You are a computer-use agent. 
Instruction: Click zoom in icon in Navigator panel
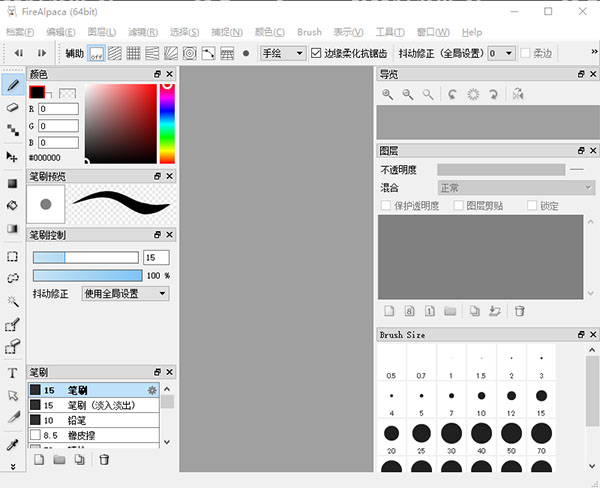point(388,94)
